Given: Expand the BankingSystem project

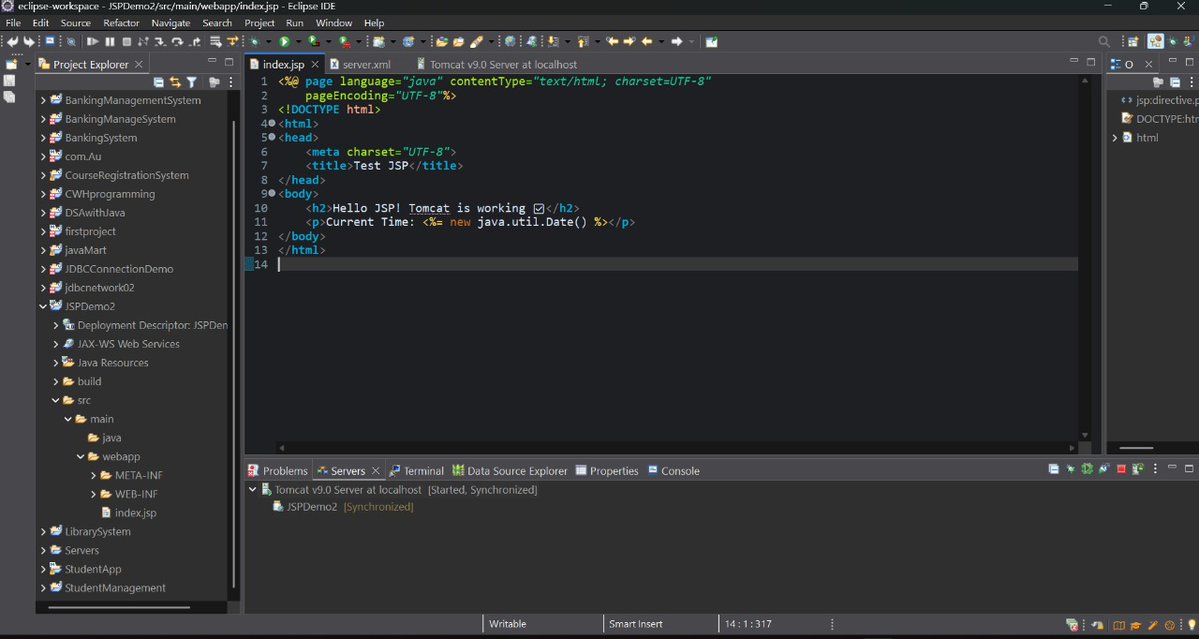Looking at the screenshot, I should coord(44,138).
